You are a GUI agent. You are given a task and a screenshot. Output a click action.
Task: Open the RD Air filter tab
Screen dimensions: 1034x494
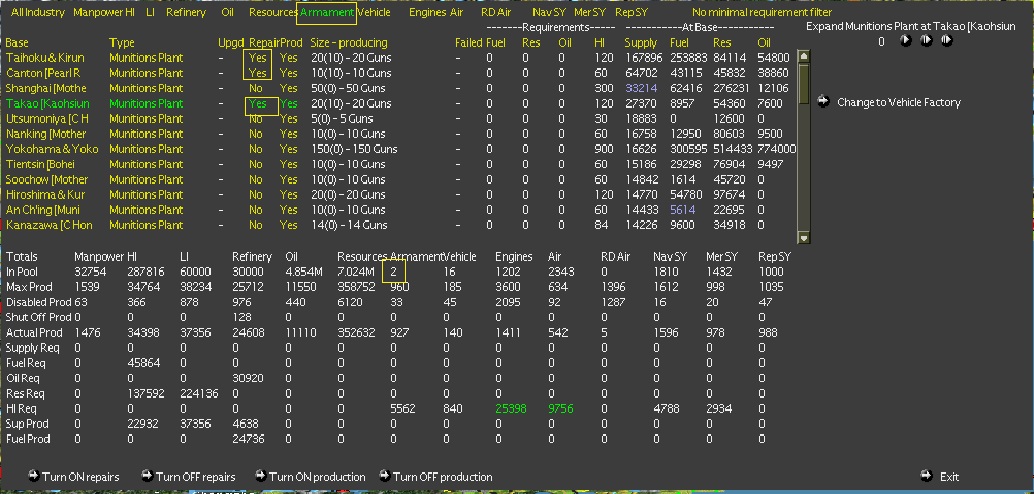click(x=496, y=13)
